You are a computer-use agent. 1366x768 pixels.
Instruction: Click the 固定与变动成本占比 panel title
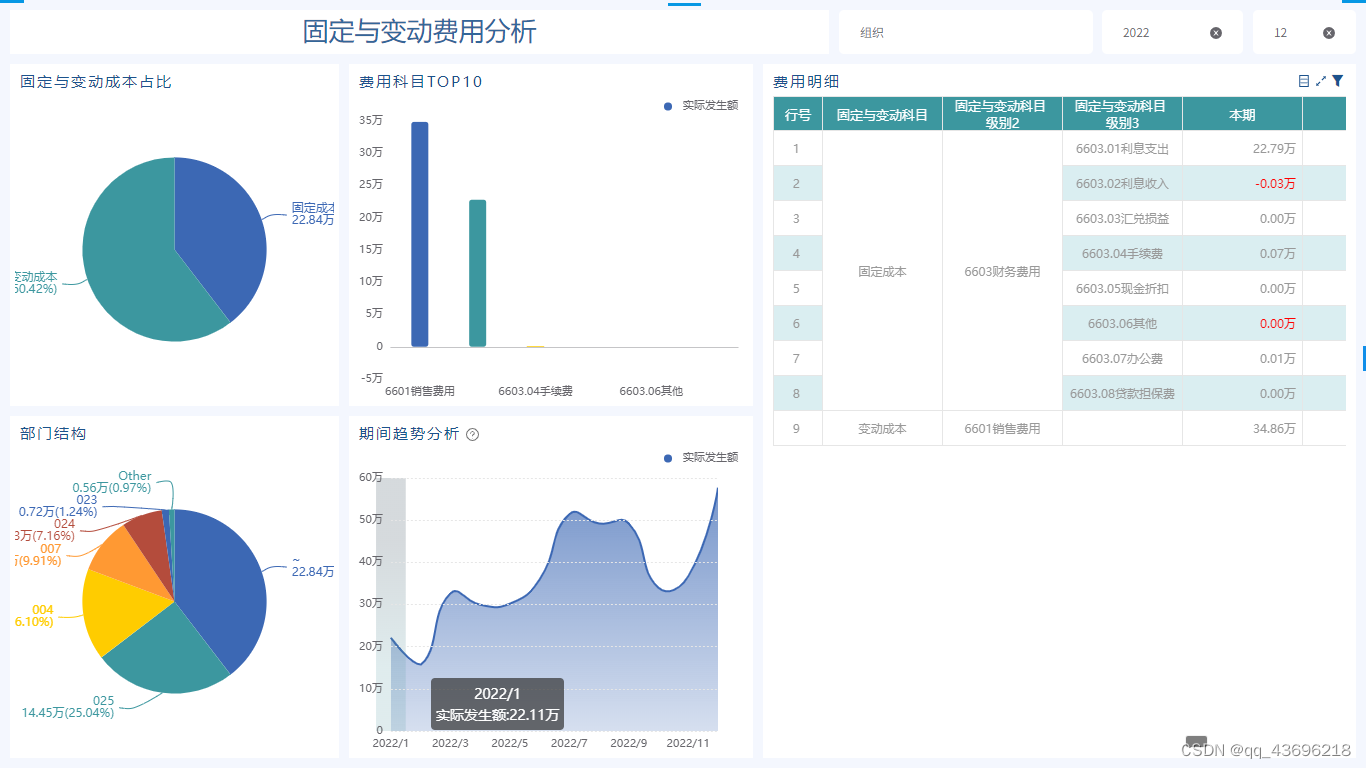tap(96, 81)
